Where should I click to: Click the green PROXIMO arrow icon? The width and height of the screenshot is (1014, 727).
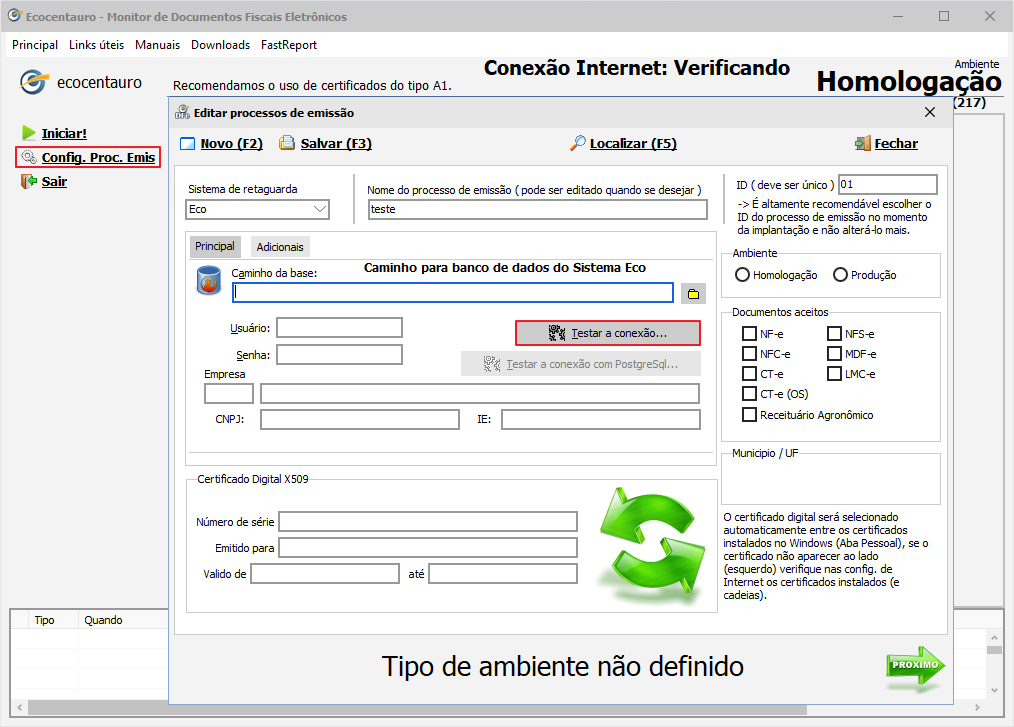[914, 667]
